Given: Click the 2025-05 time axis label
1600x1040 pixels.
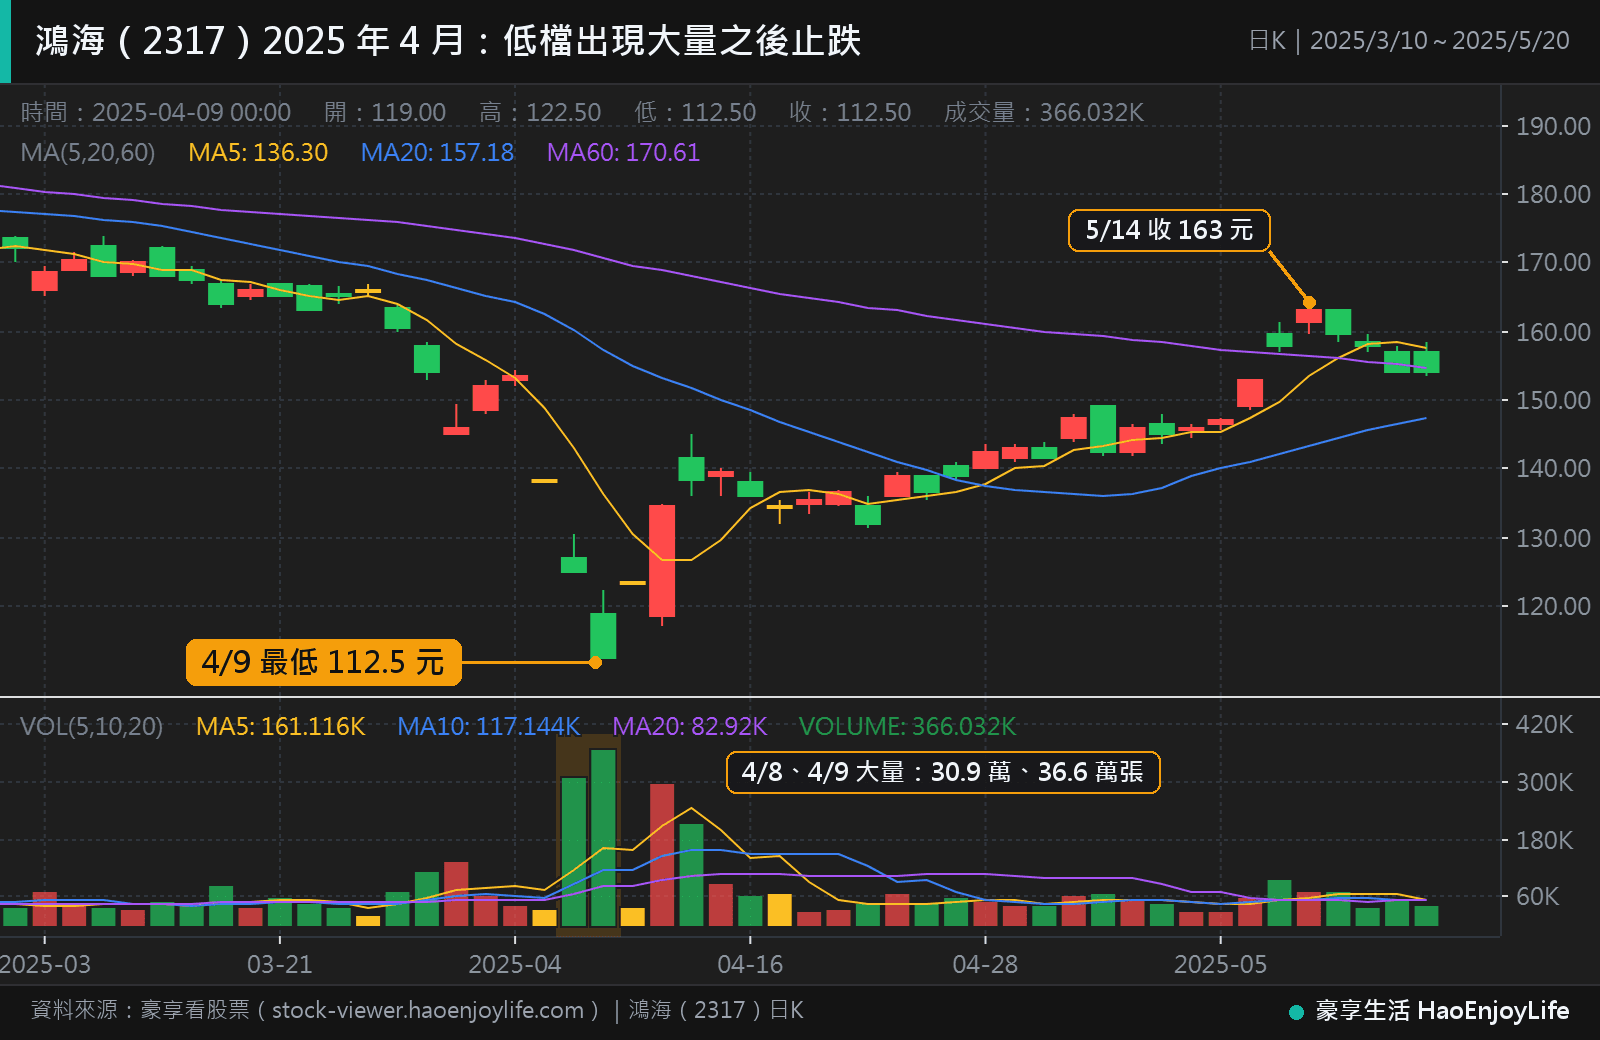Looking at the screenshot, I should coord(1220,964).
